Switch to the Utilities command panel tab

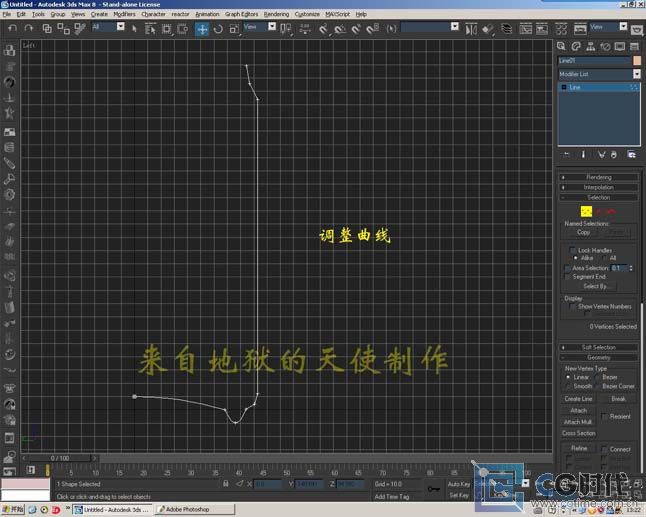(x=634, y=46)
